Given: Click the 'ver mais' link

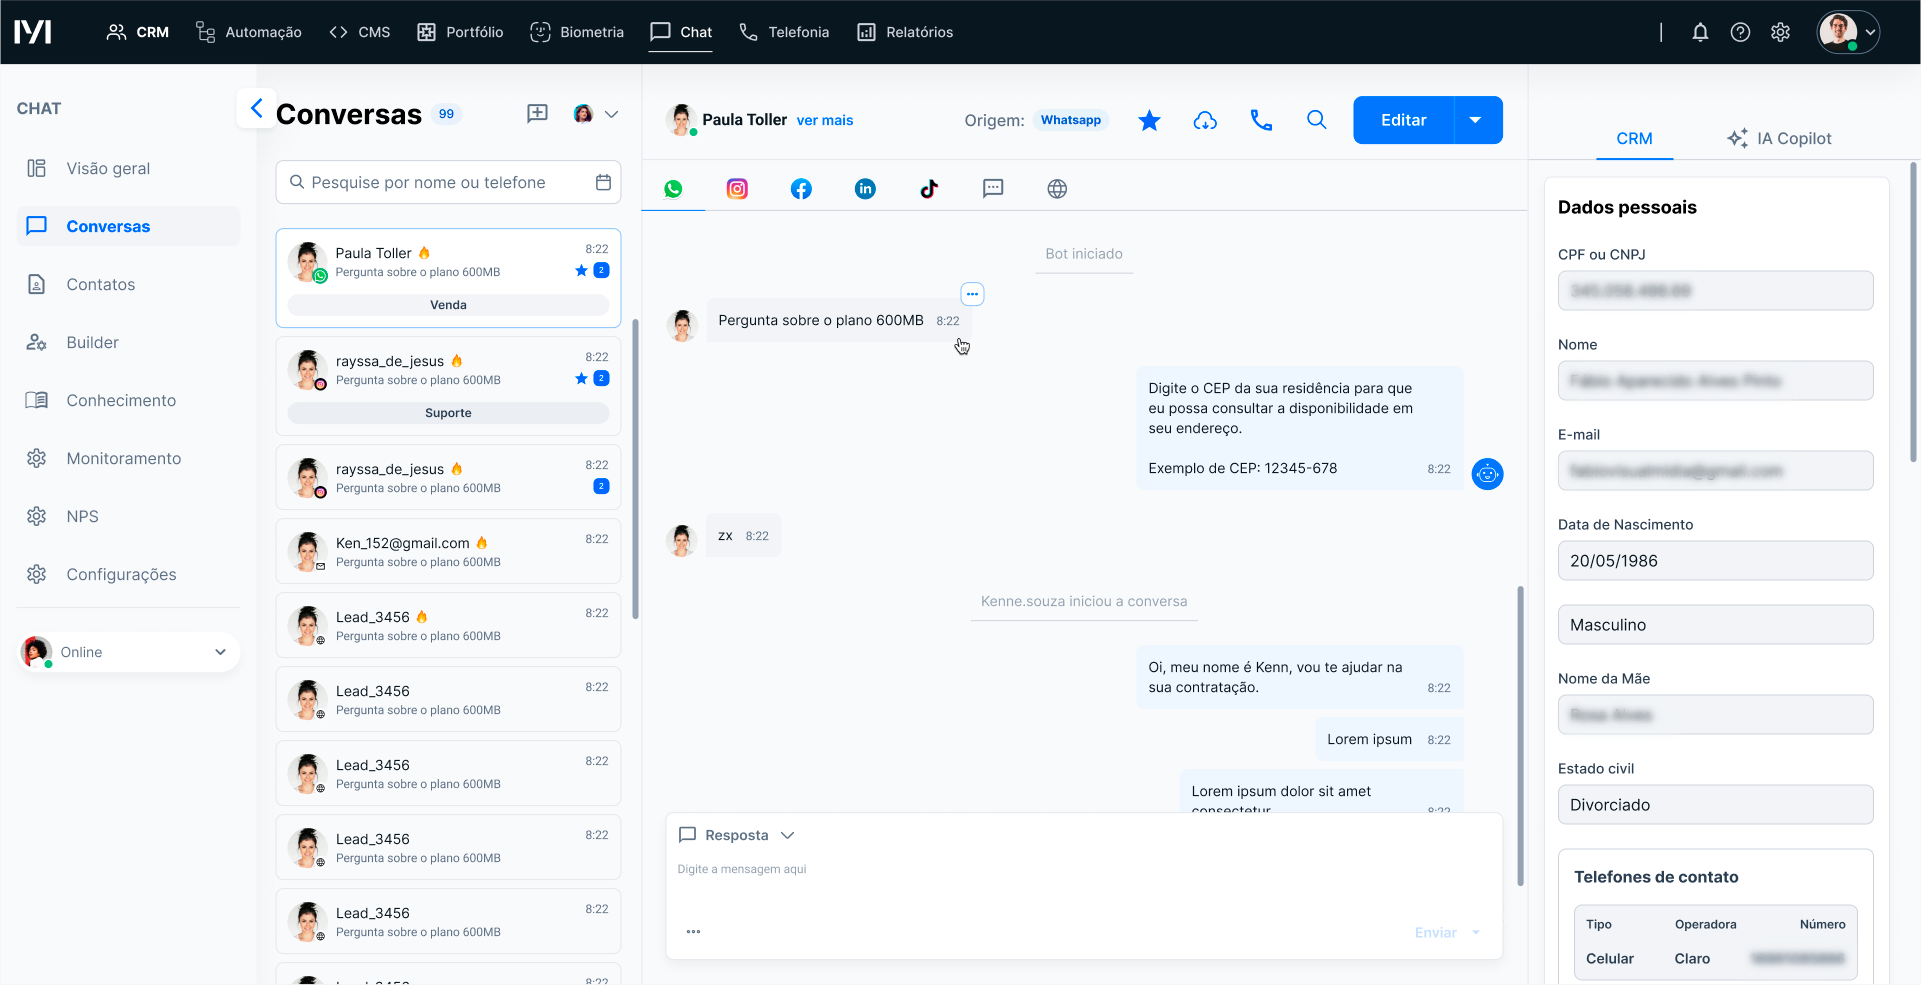Looking at the screenshot, I should 824,120.
